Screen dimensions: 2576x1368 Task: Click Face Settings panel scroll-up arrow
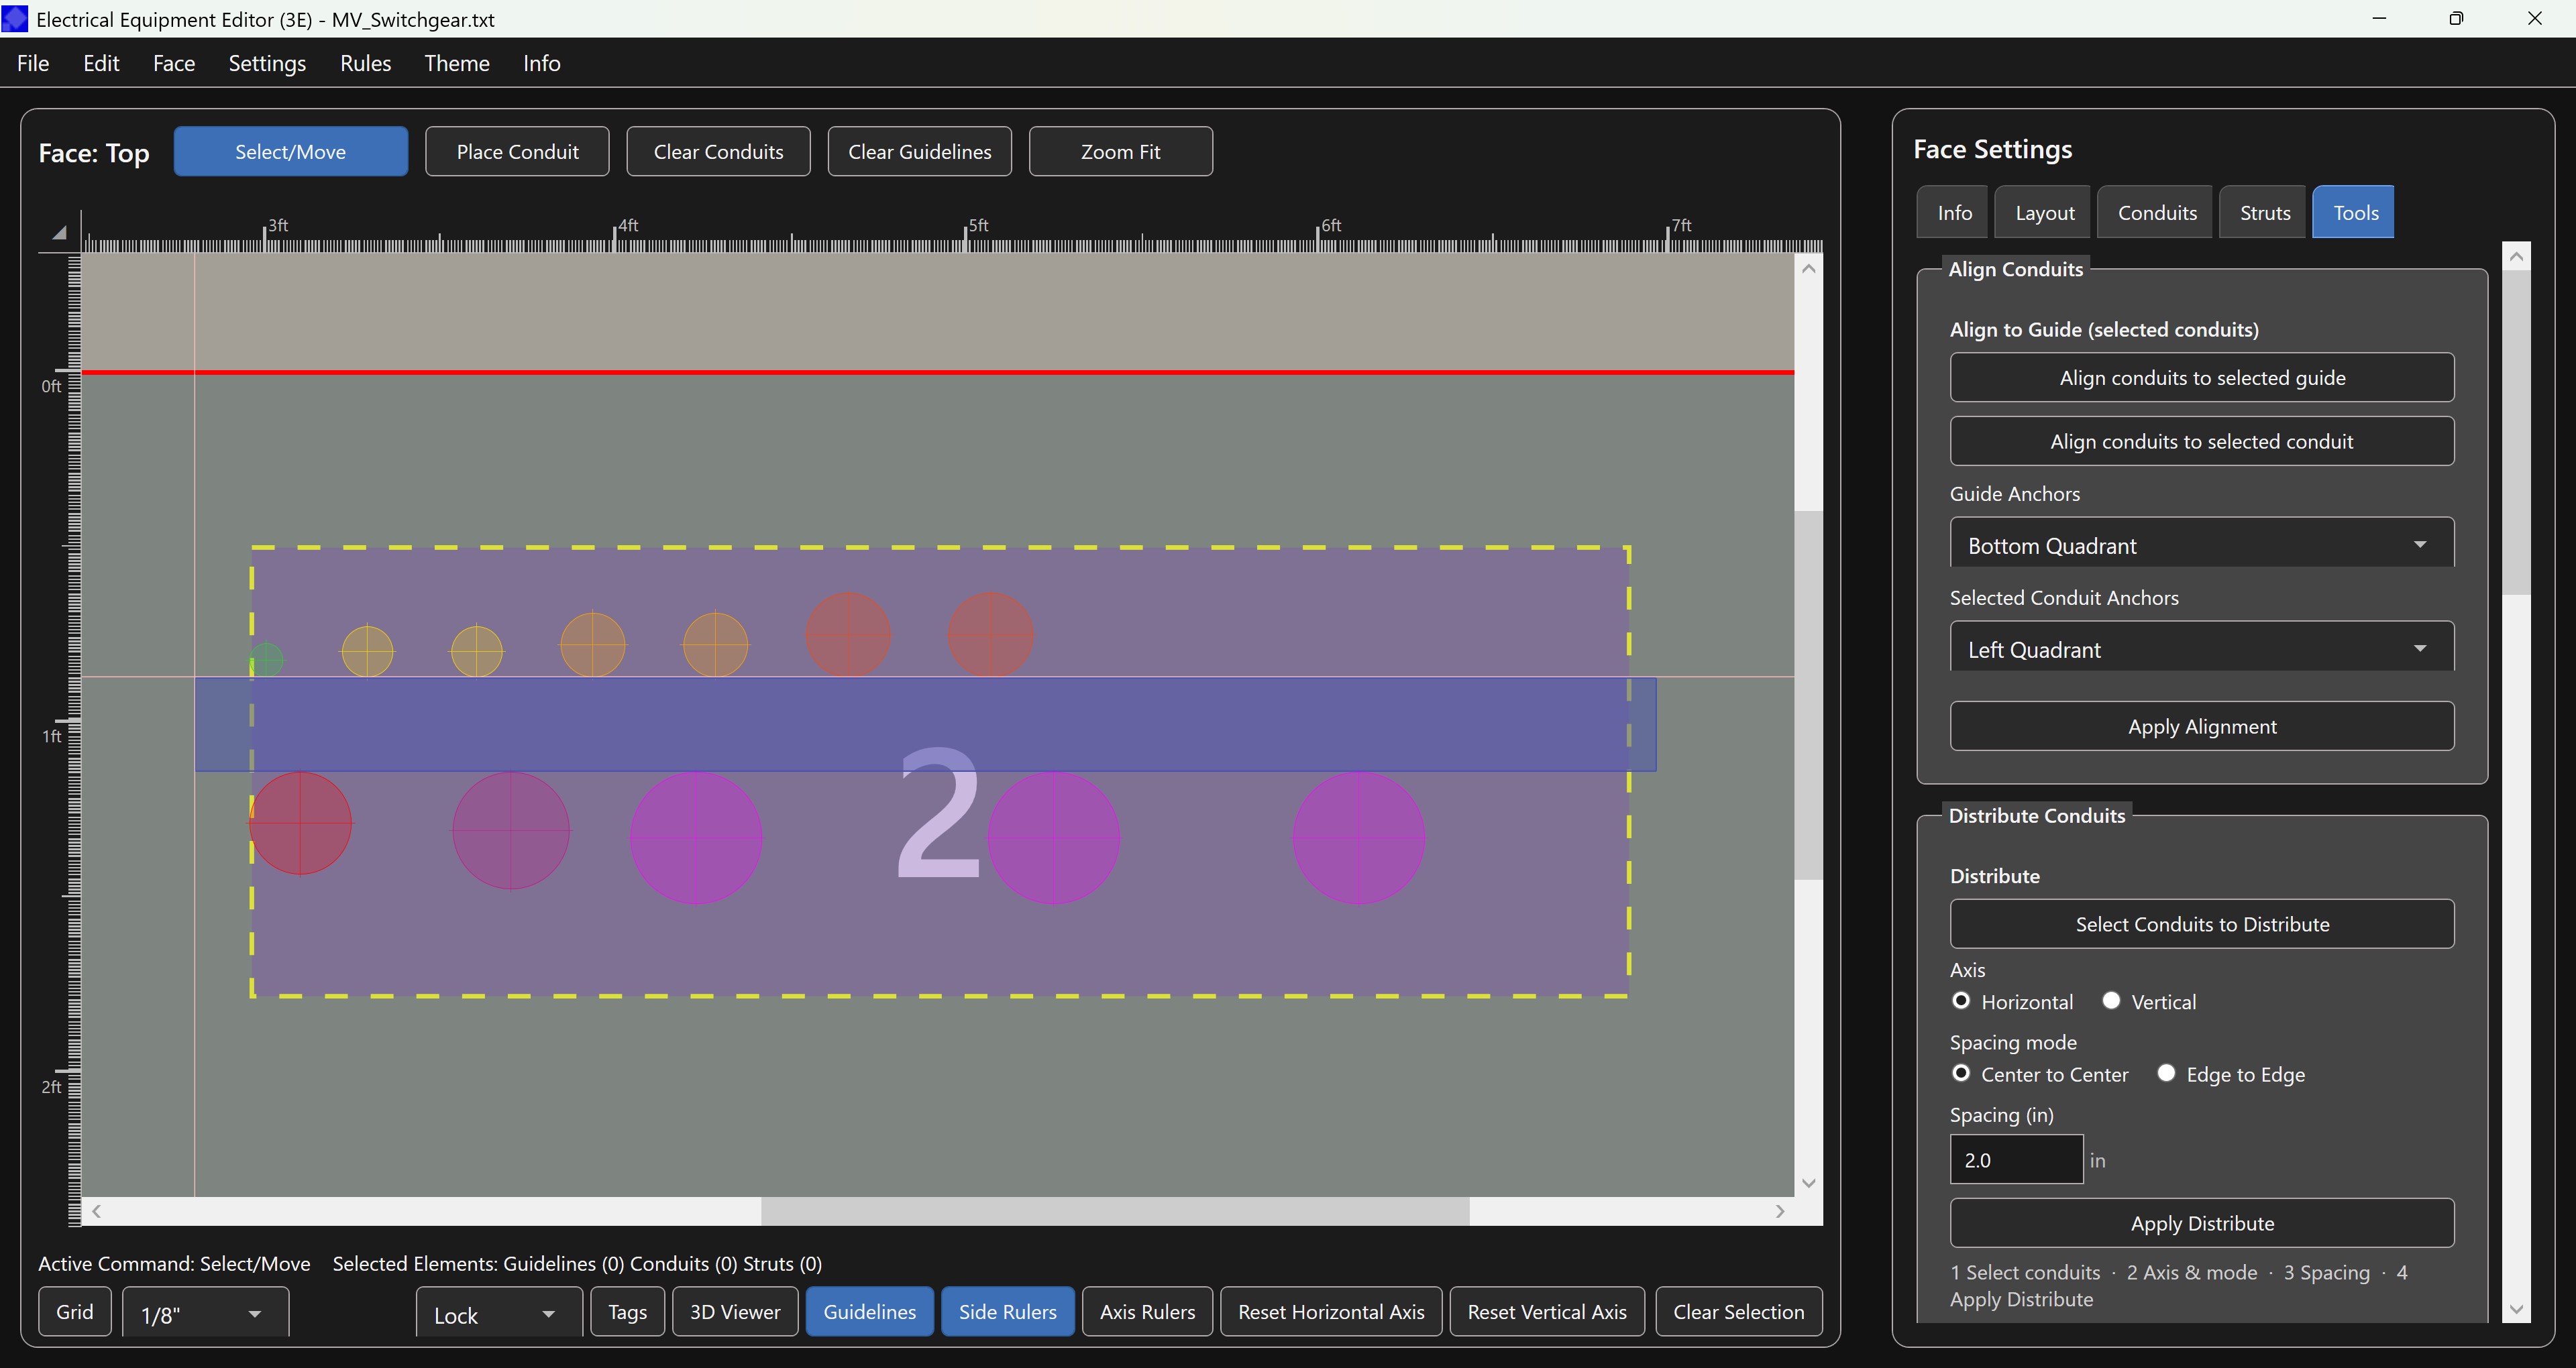coord(2516,257)
